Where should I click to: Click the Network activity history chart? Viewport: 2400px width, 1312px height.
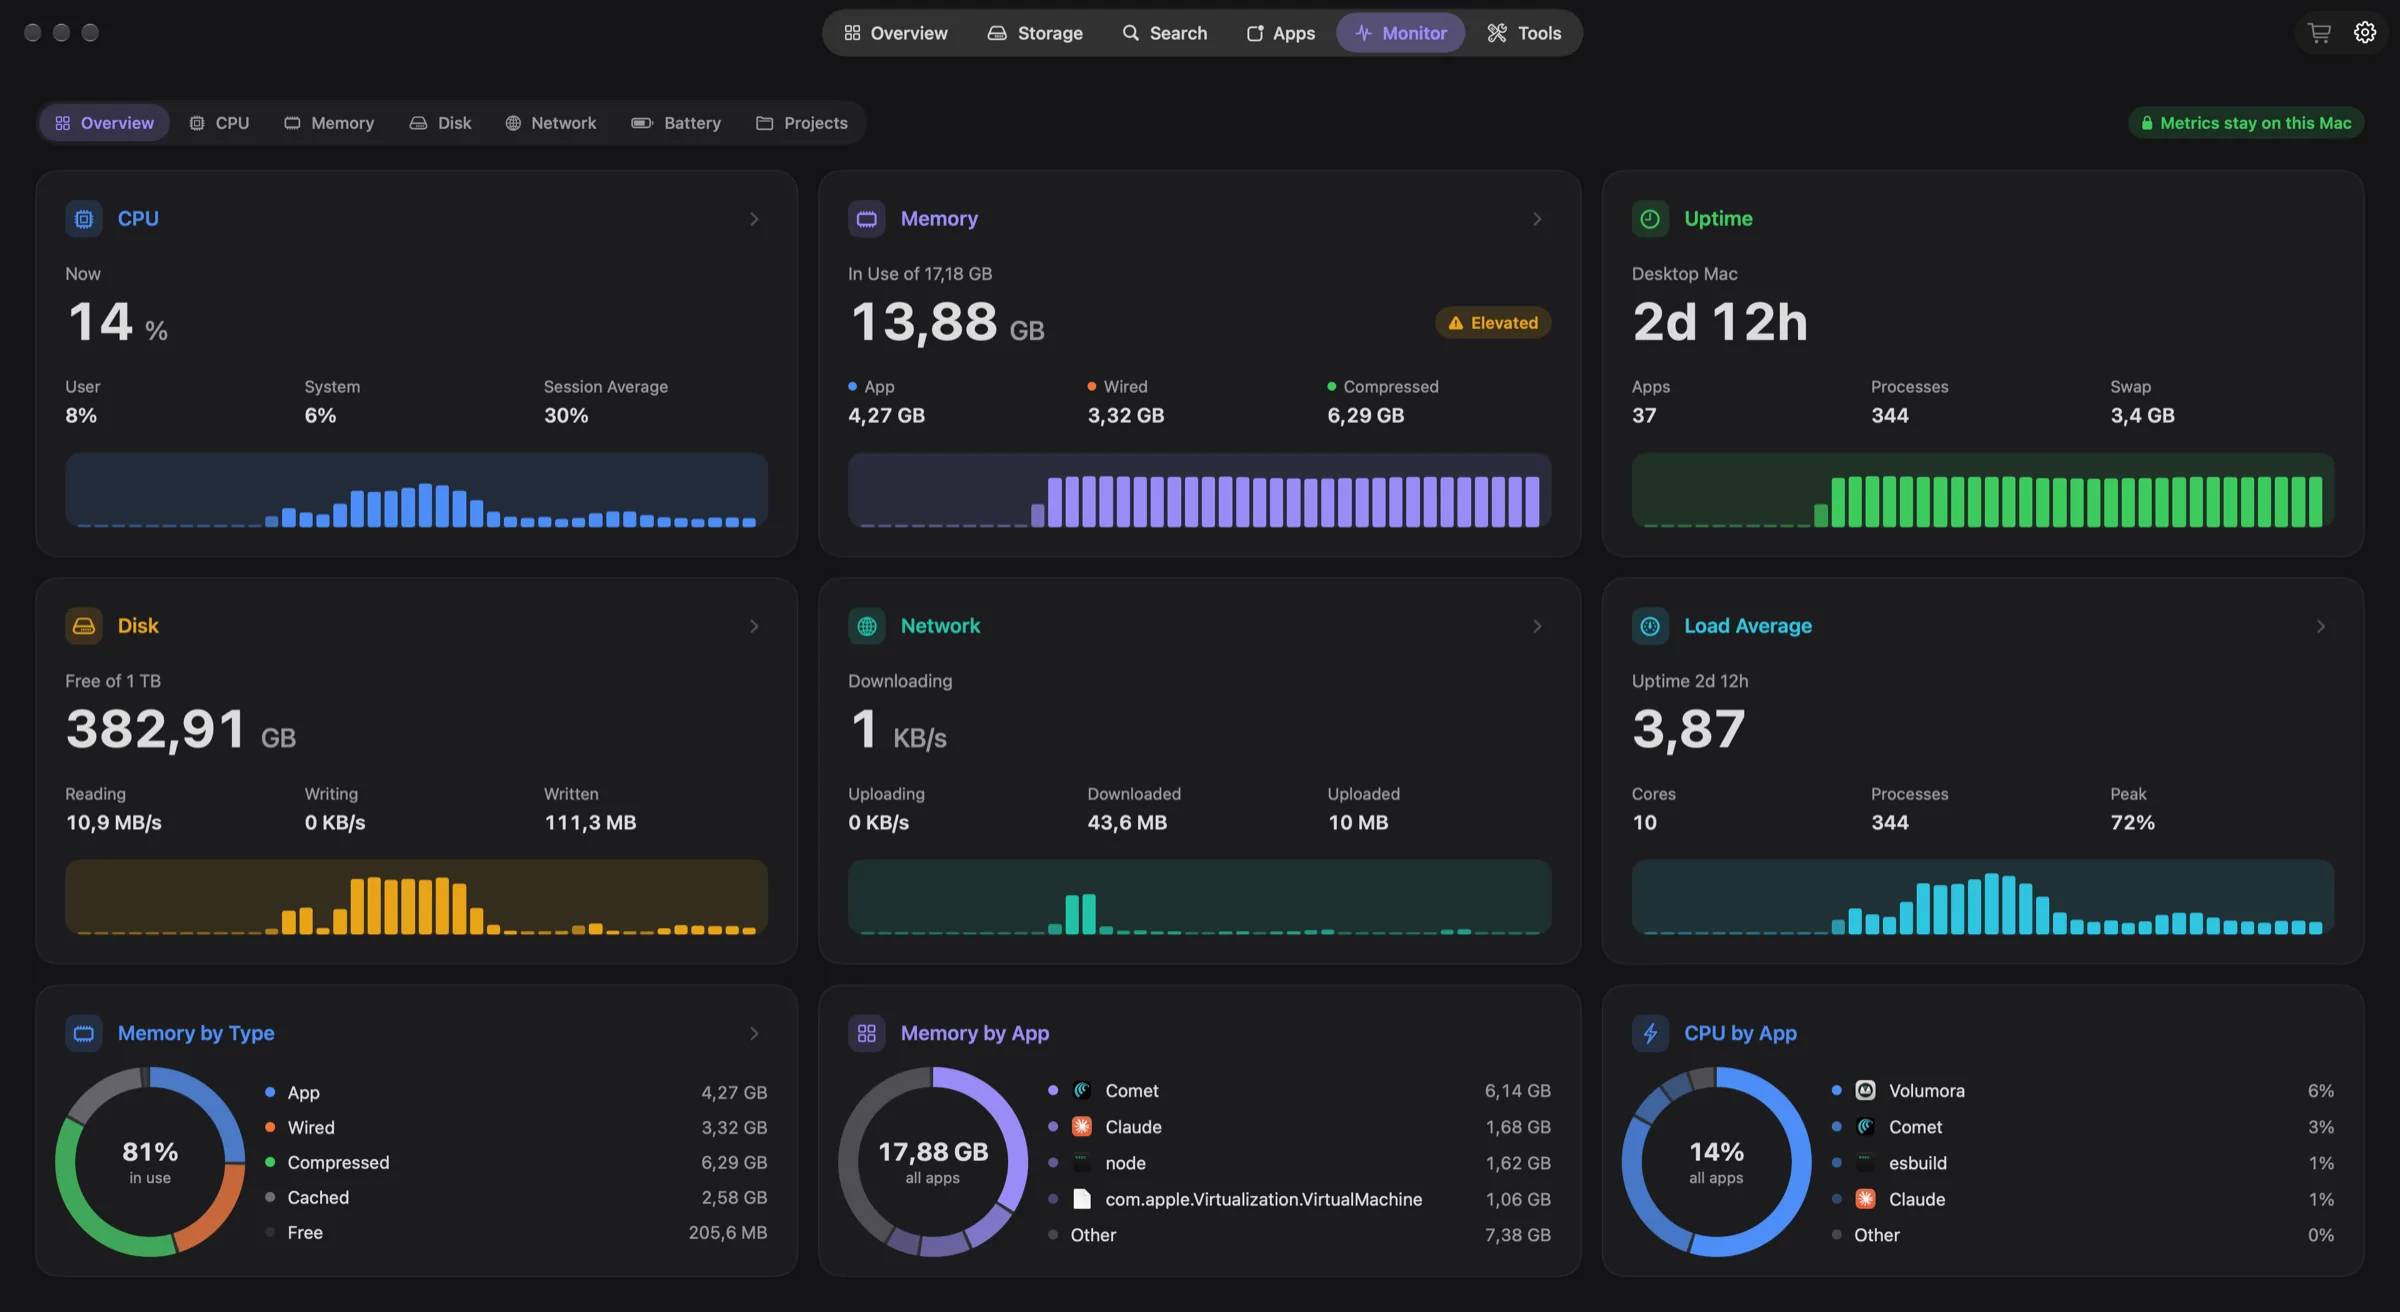(x=1199, y=897)
